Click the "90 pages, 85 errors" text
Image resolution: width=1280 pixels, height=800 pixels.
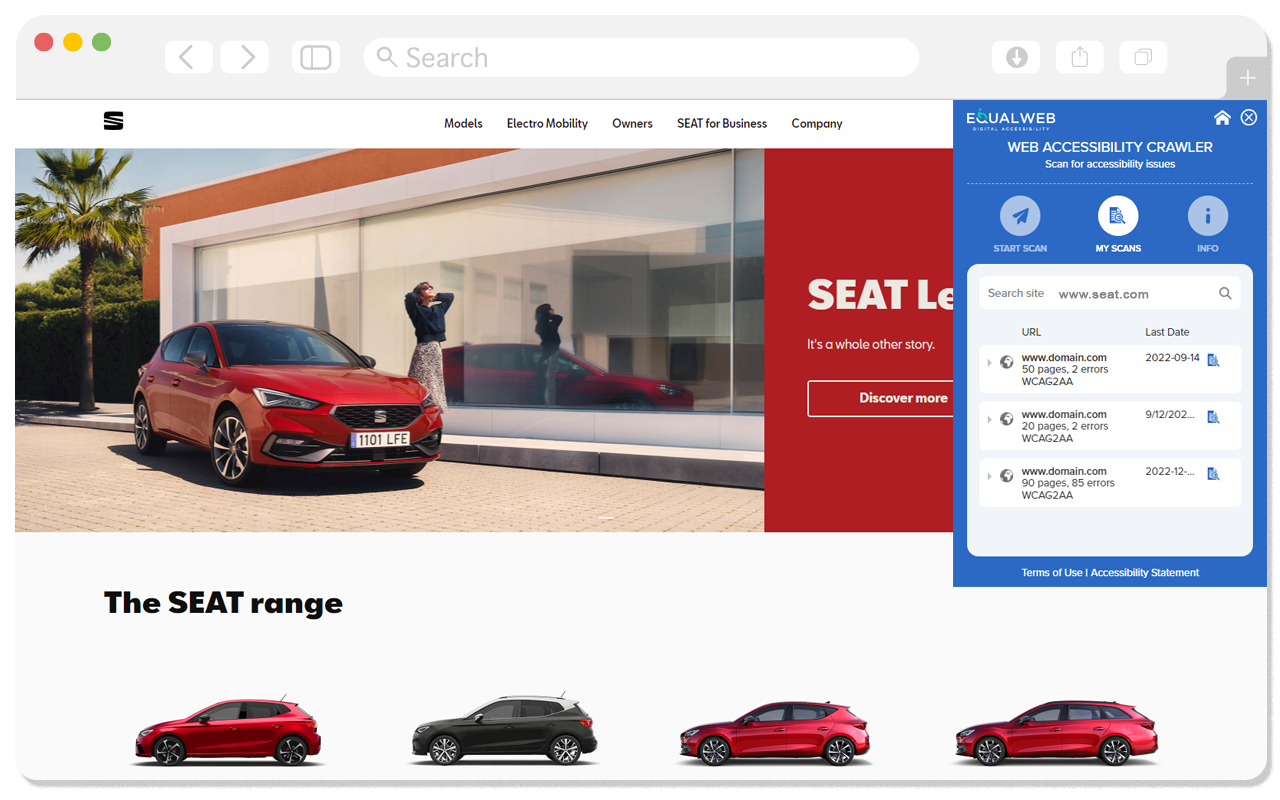pos(1068,483)
